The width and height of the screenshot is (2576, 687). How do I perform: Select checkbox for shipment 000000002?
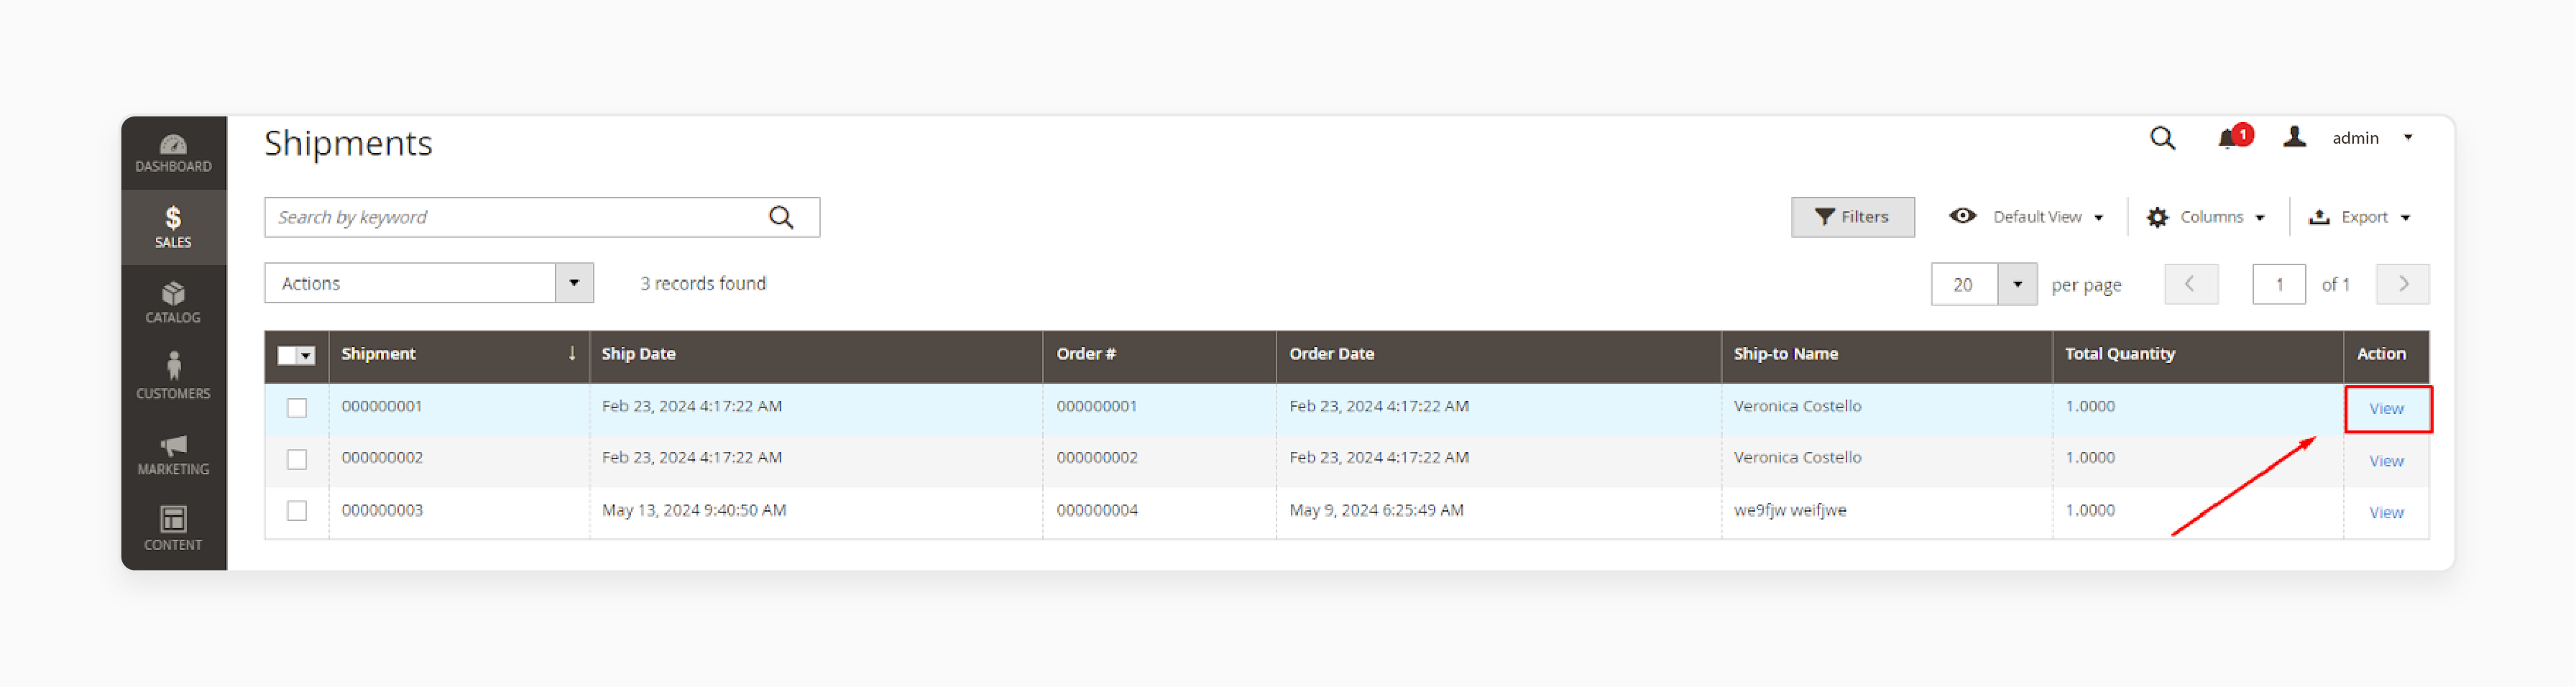[x=297, y=459]
